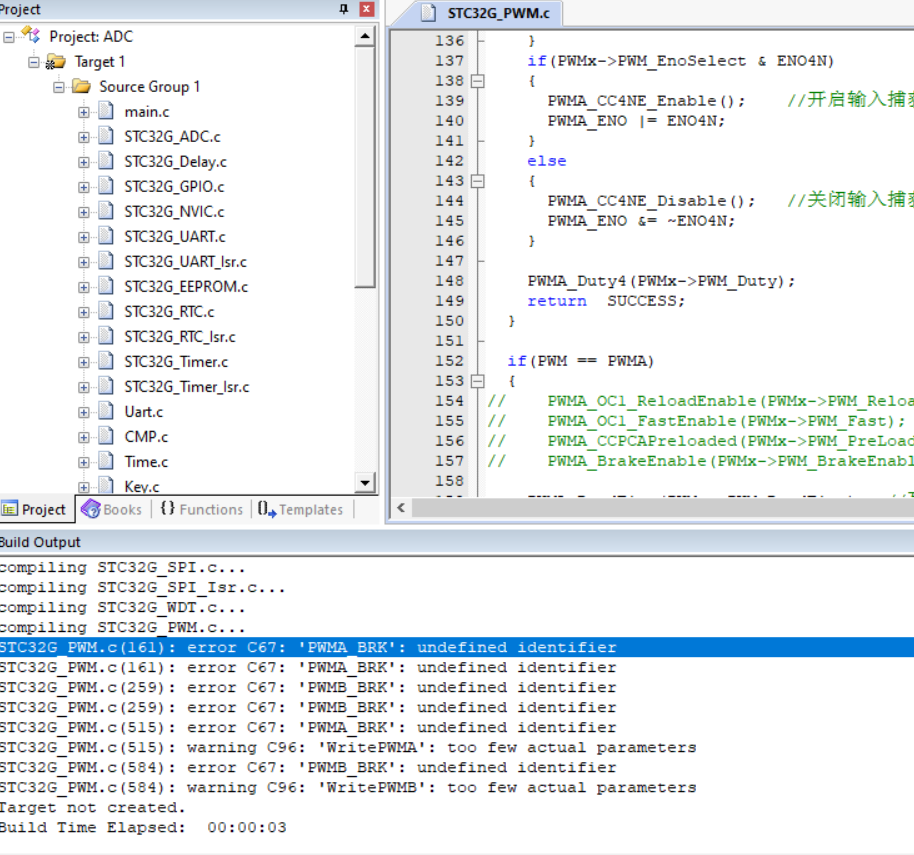The image size is (914, 855).
Task: Expand STC32G_GPIO.c file node
Action: coord(84,188)
